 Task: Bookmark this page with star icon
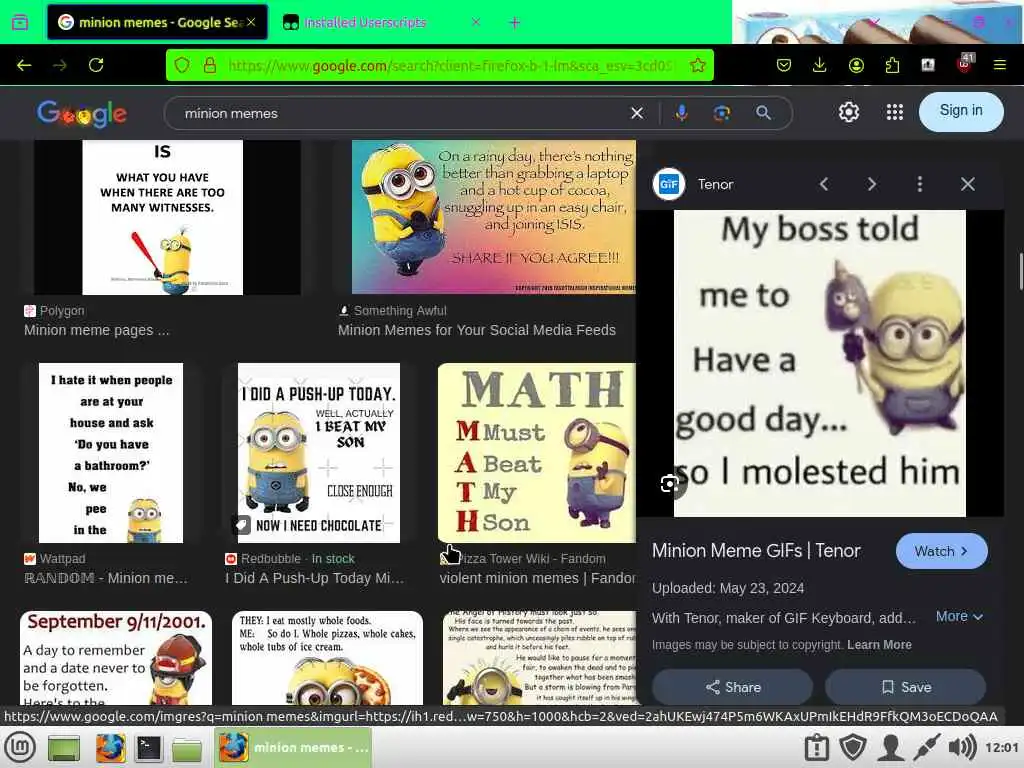tap(697, 65)
